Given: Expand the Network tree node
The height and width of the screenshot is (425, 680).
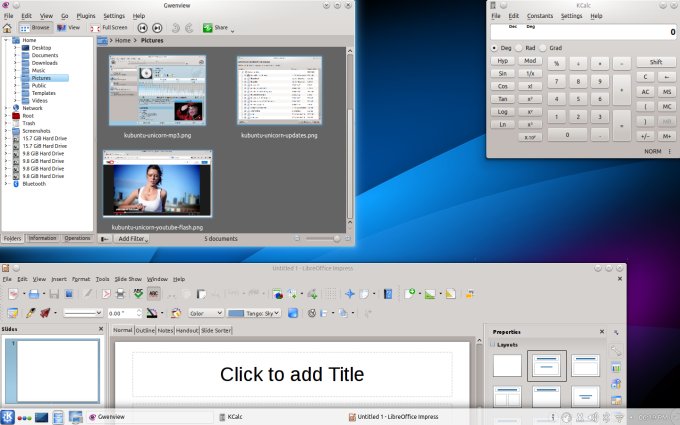Looking at the screenshot, I should 5,108.
